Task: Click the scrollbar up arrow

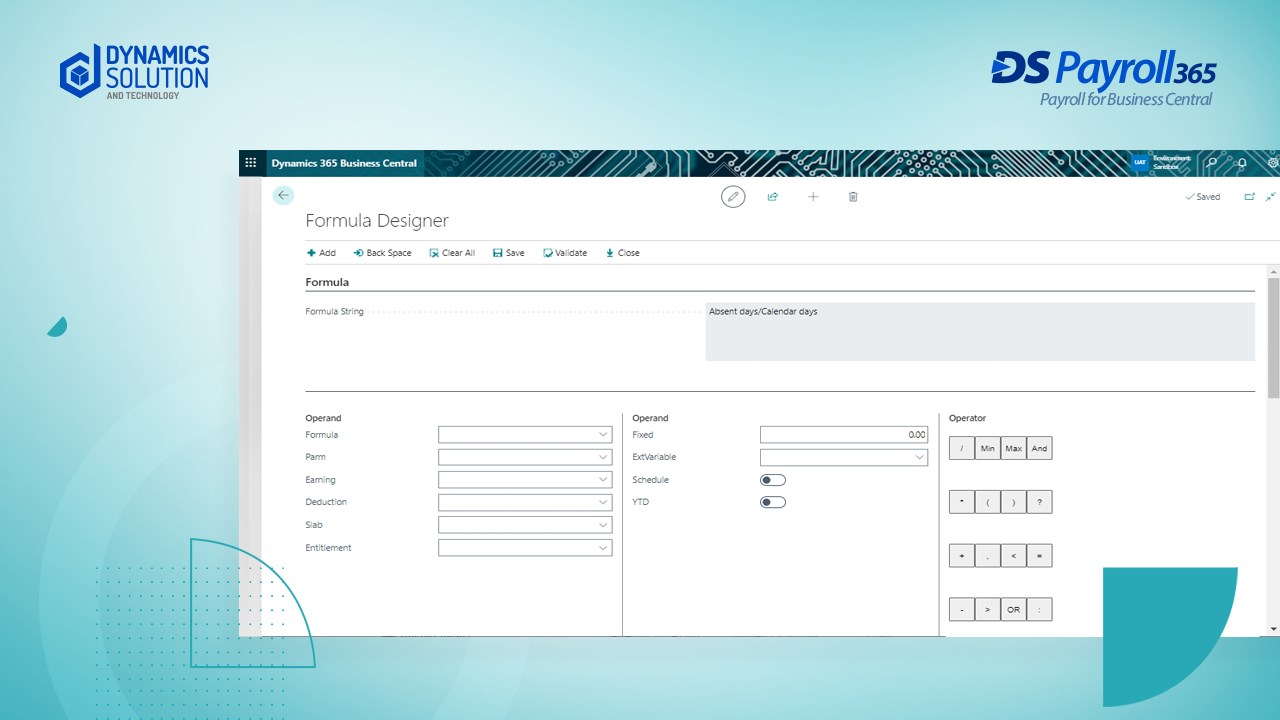Action: [x=1273, y=271]
